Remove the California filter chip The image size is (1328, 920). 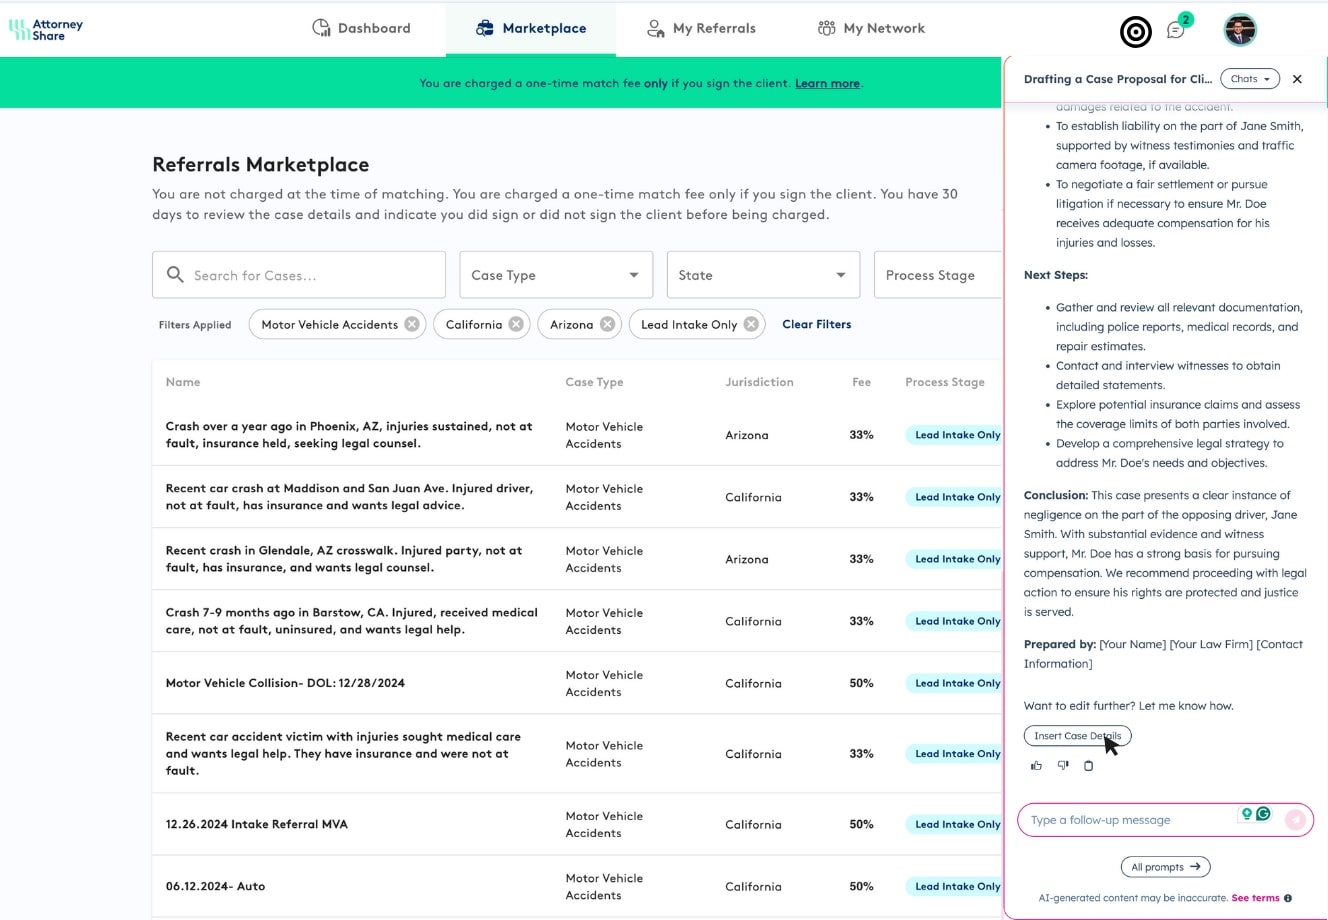coord(515,324)
